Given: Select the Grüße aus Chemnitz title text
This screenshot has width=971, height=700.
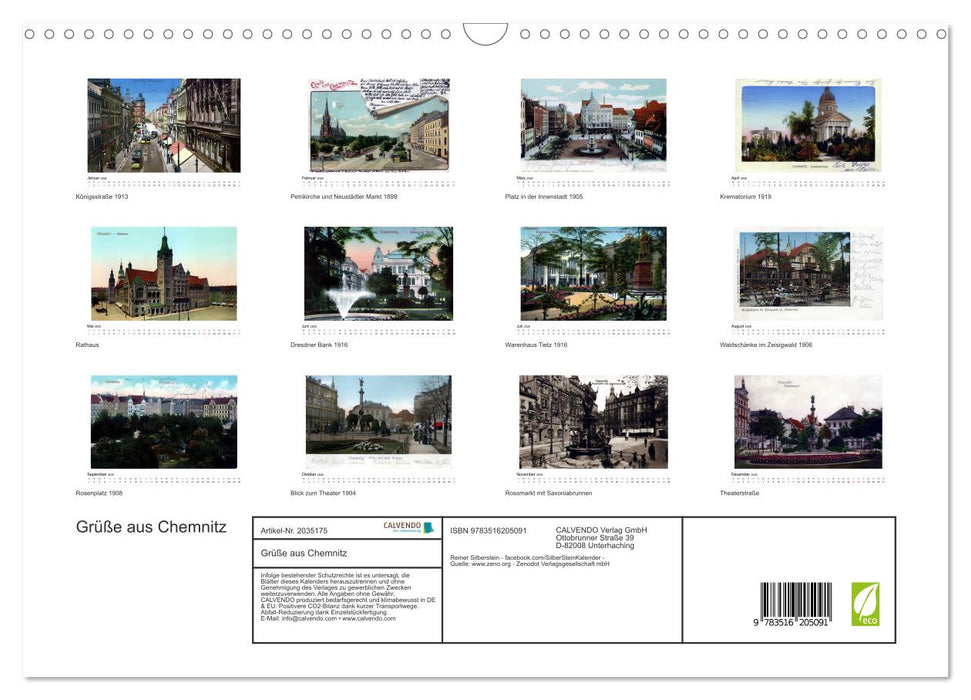Looking at the screenshot, I should 150,527.
